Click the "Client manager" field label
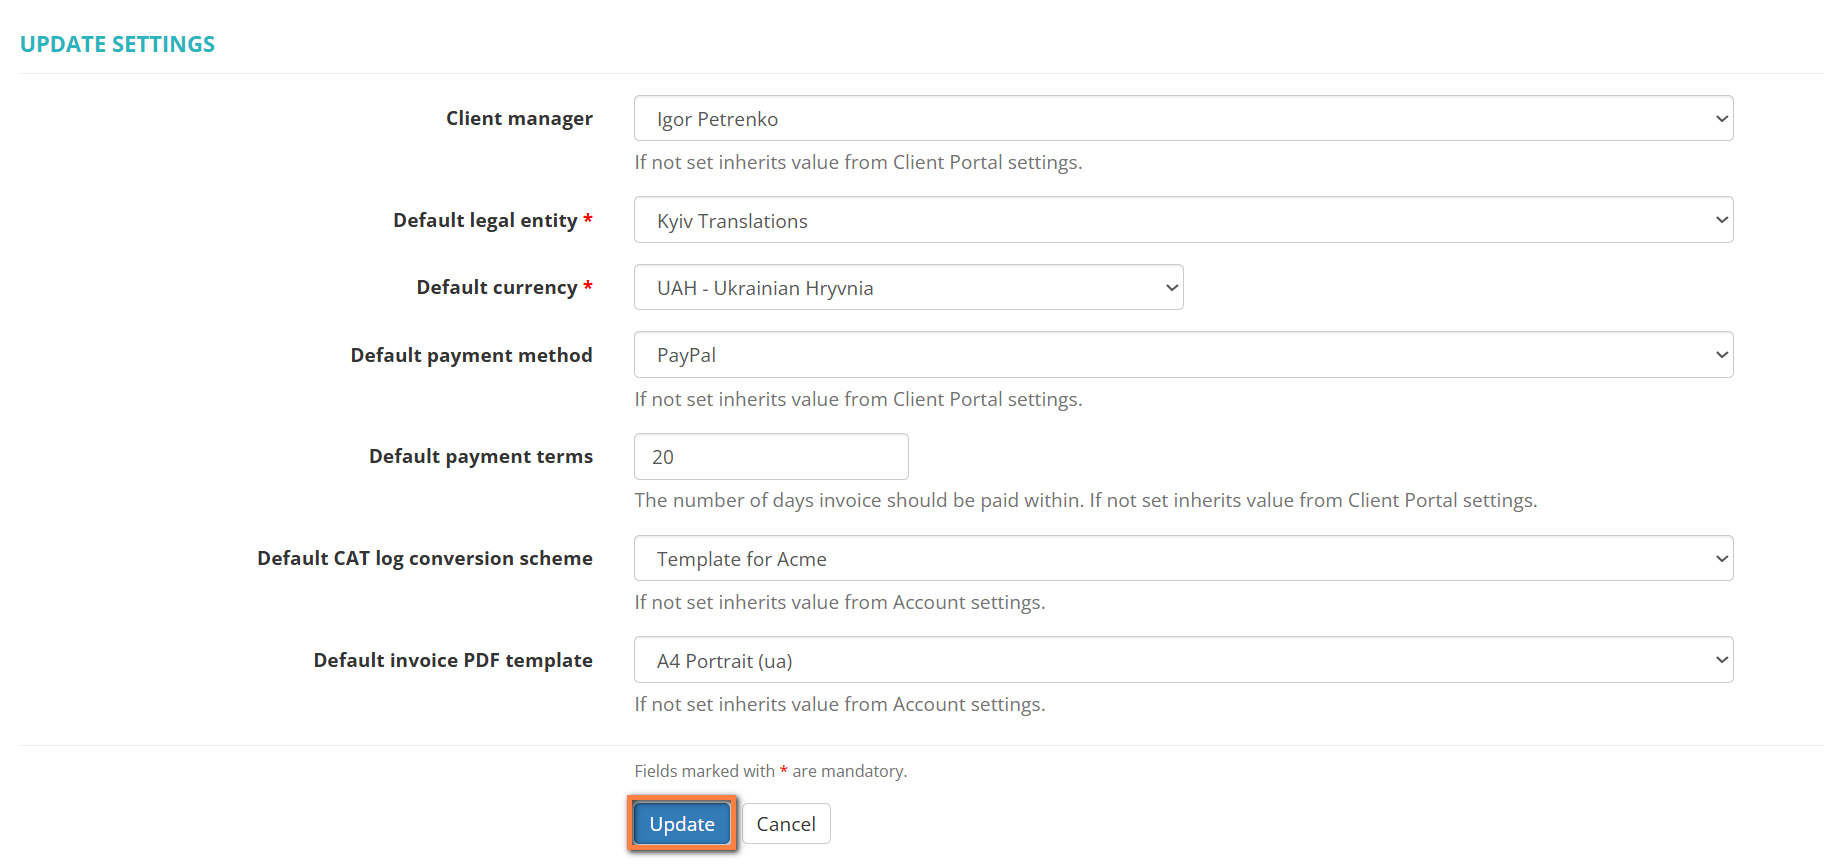The image size is (1846, 867). pos(519,119)
